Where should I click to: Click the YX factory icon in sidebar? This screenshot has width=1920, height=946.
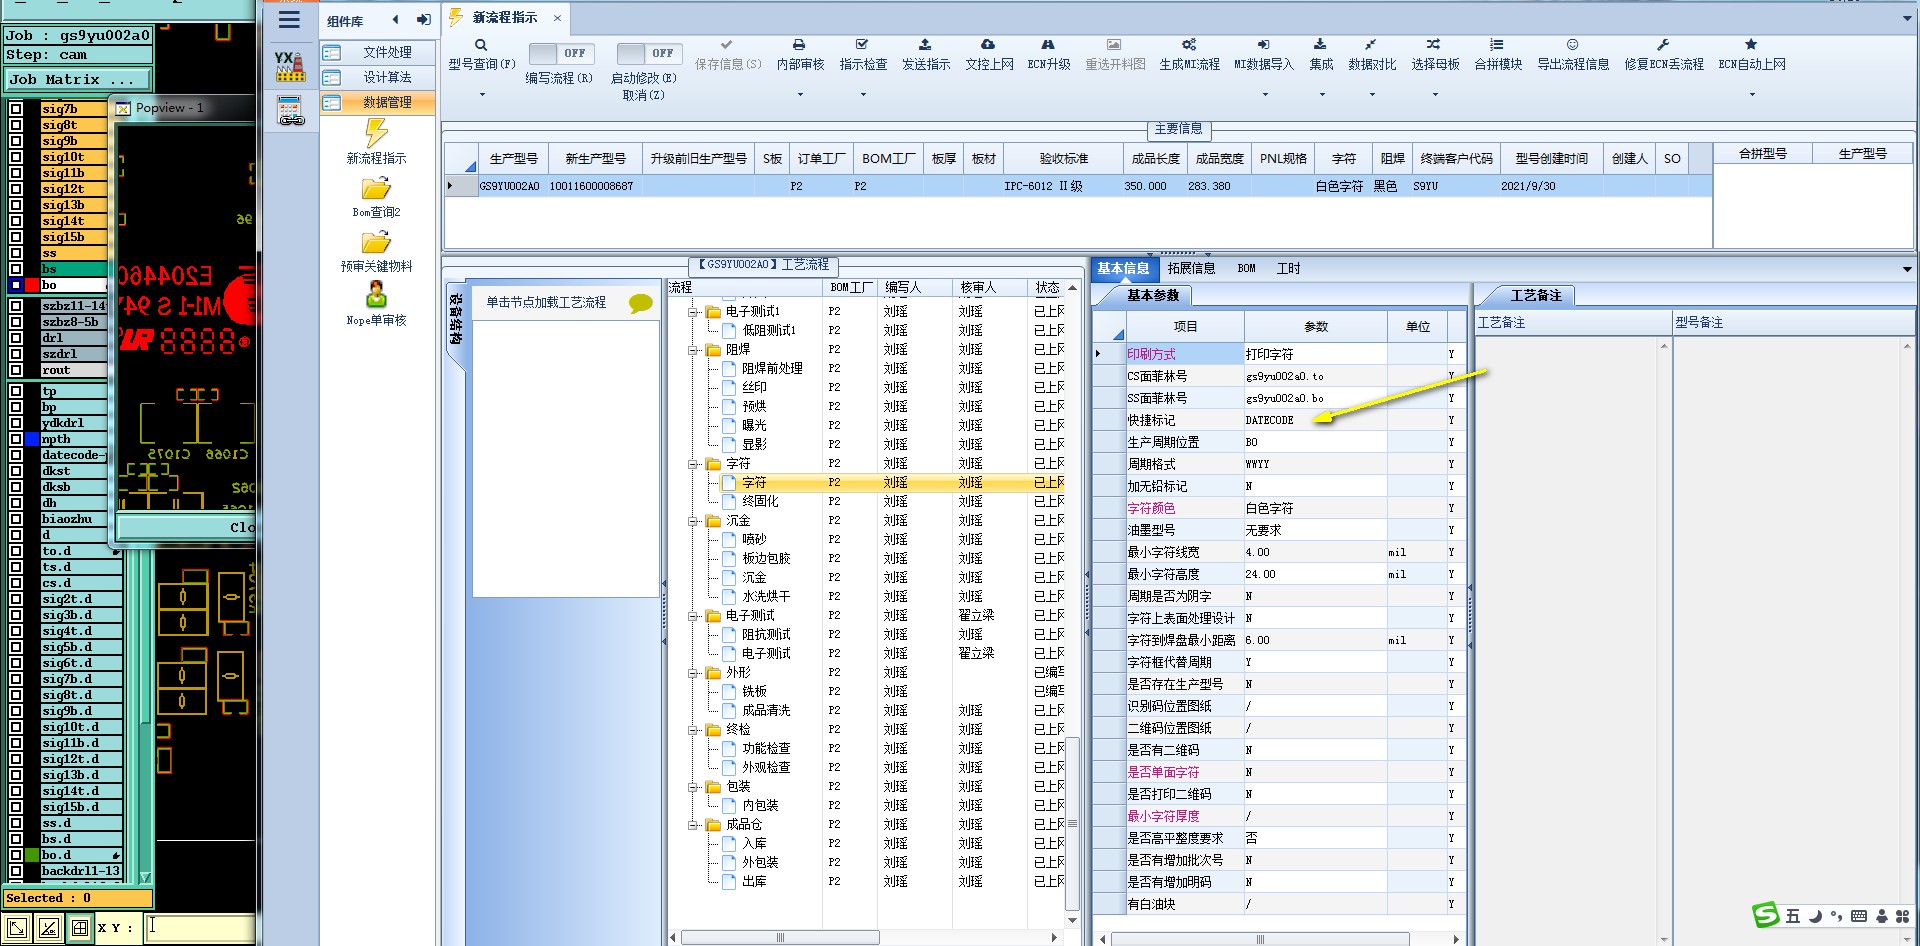point(290,66)
